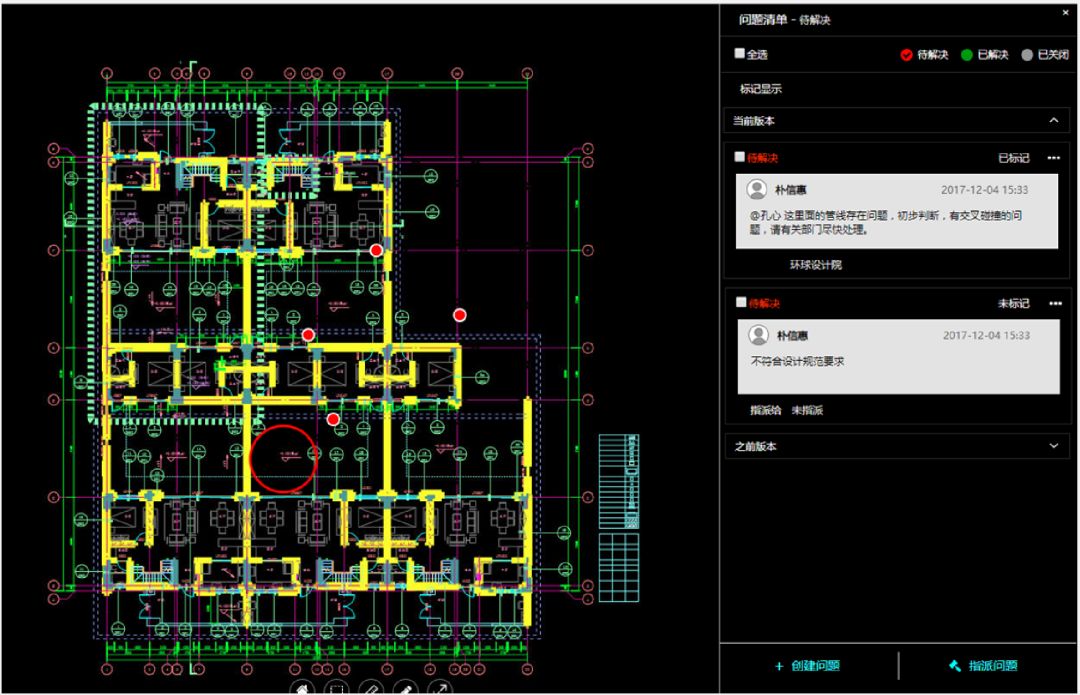Select the rectangle selection tool icon
The width and height of the screenshot is (1080, 695).
(338, 688)
